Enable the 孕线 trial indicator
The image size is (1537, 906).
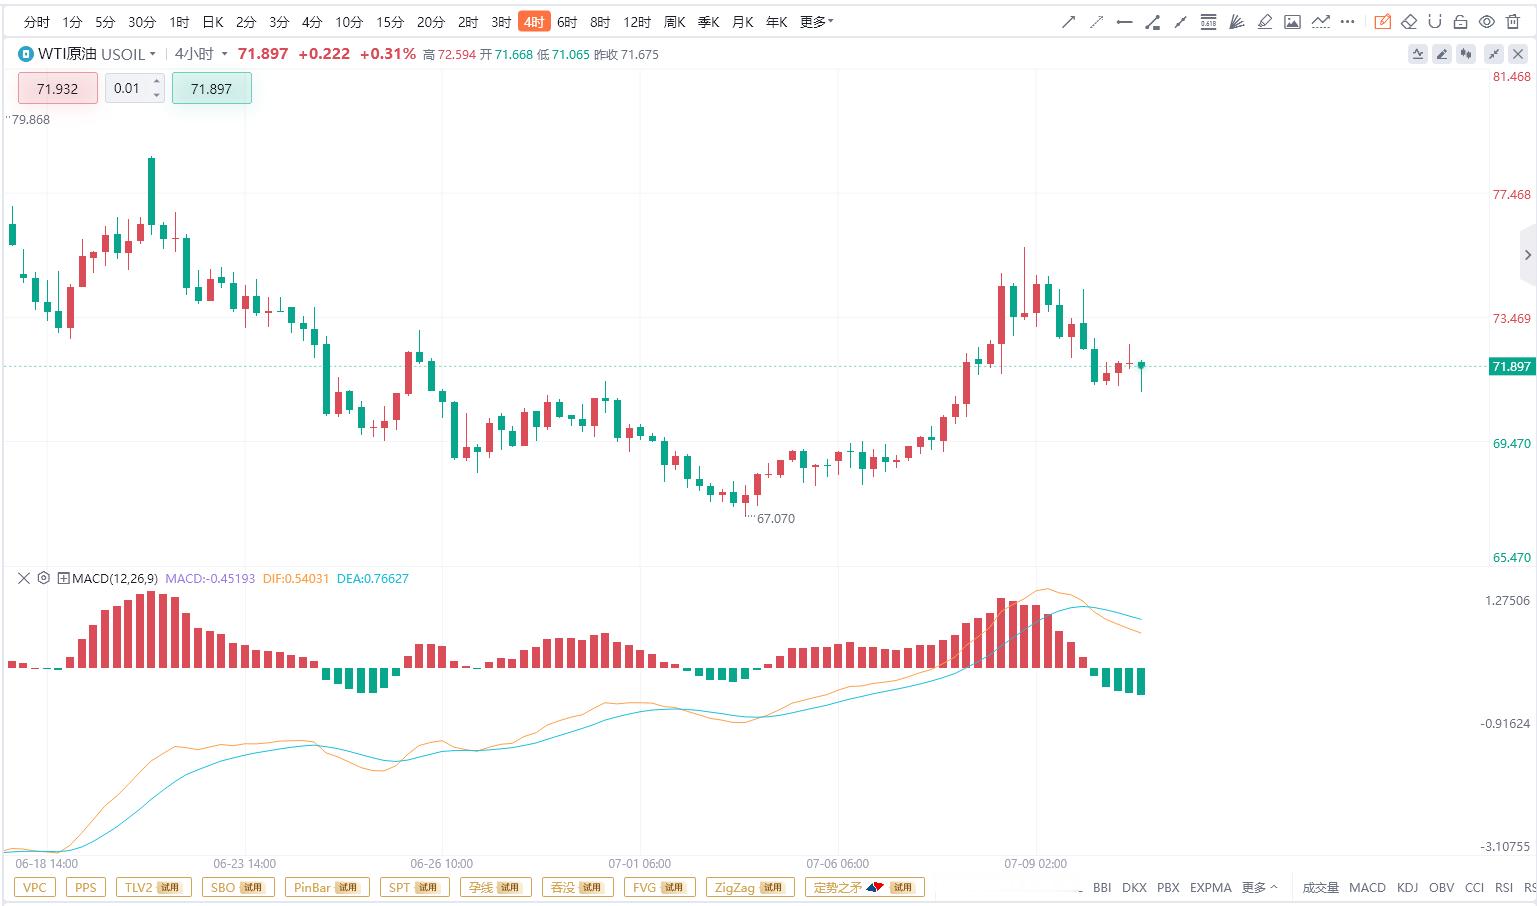pos(495,887)
